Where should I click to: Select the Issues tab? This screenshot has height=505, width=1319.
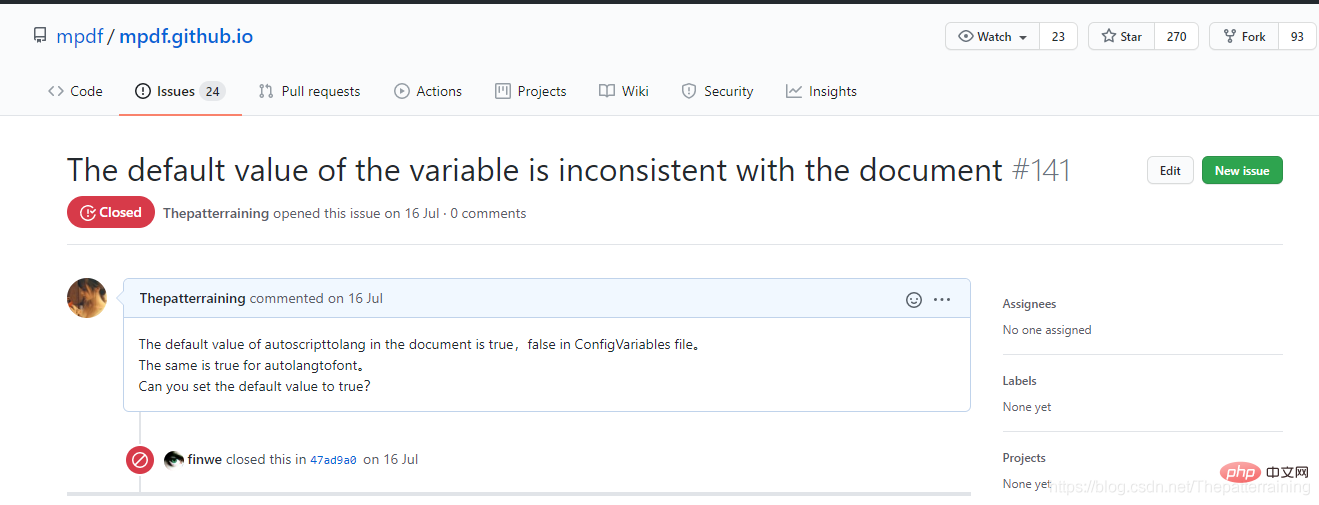tap(180, 91)
